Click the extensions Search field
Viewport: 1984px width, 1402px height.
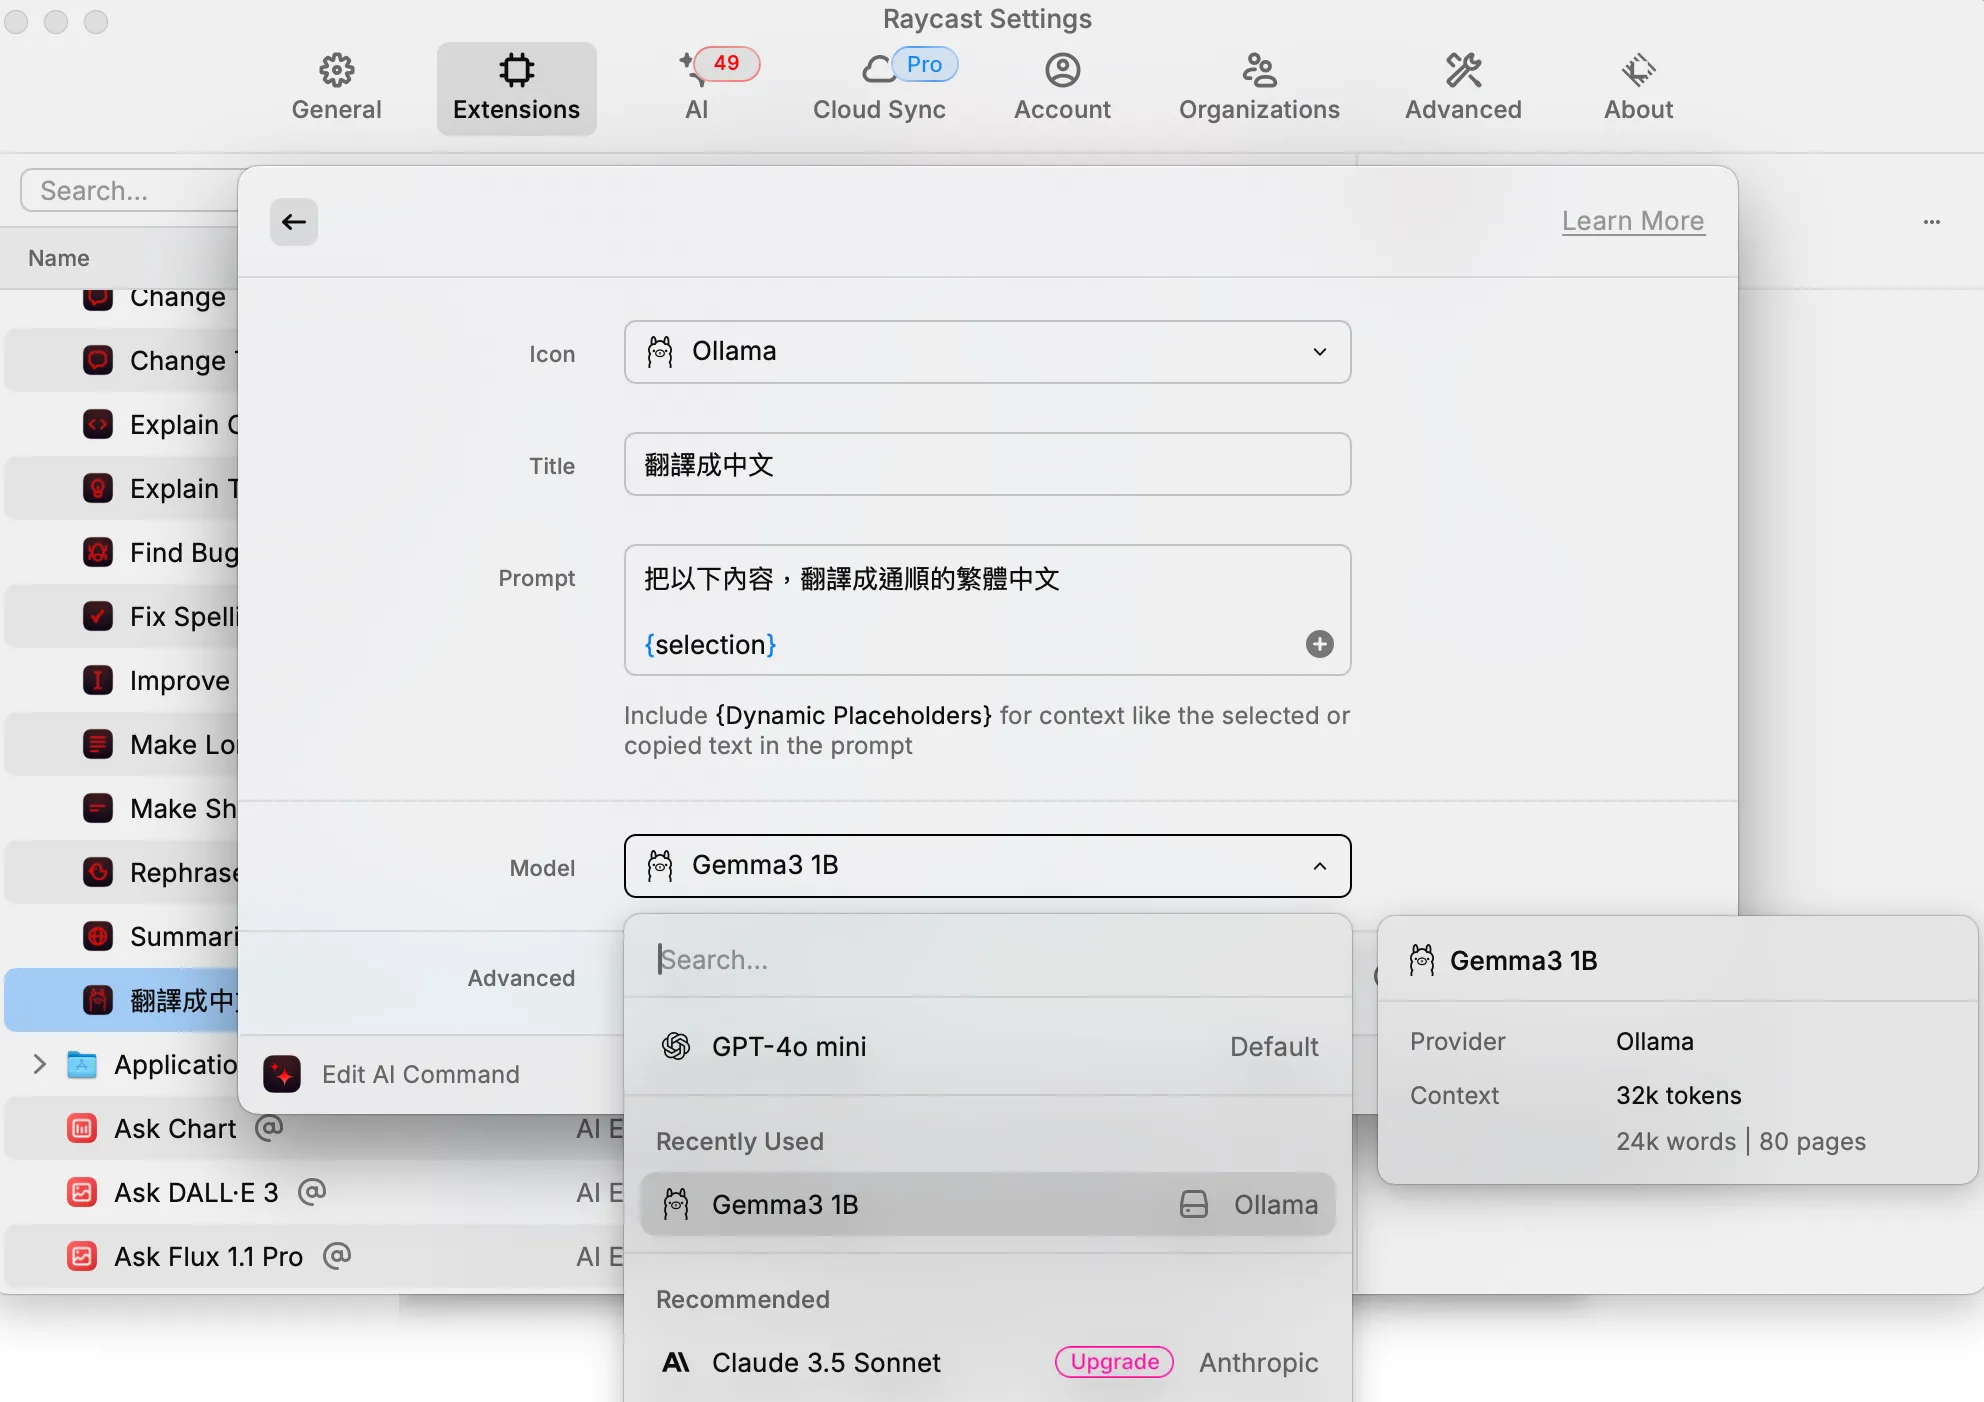click(x=130, y=190)
